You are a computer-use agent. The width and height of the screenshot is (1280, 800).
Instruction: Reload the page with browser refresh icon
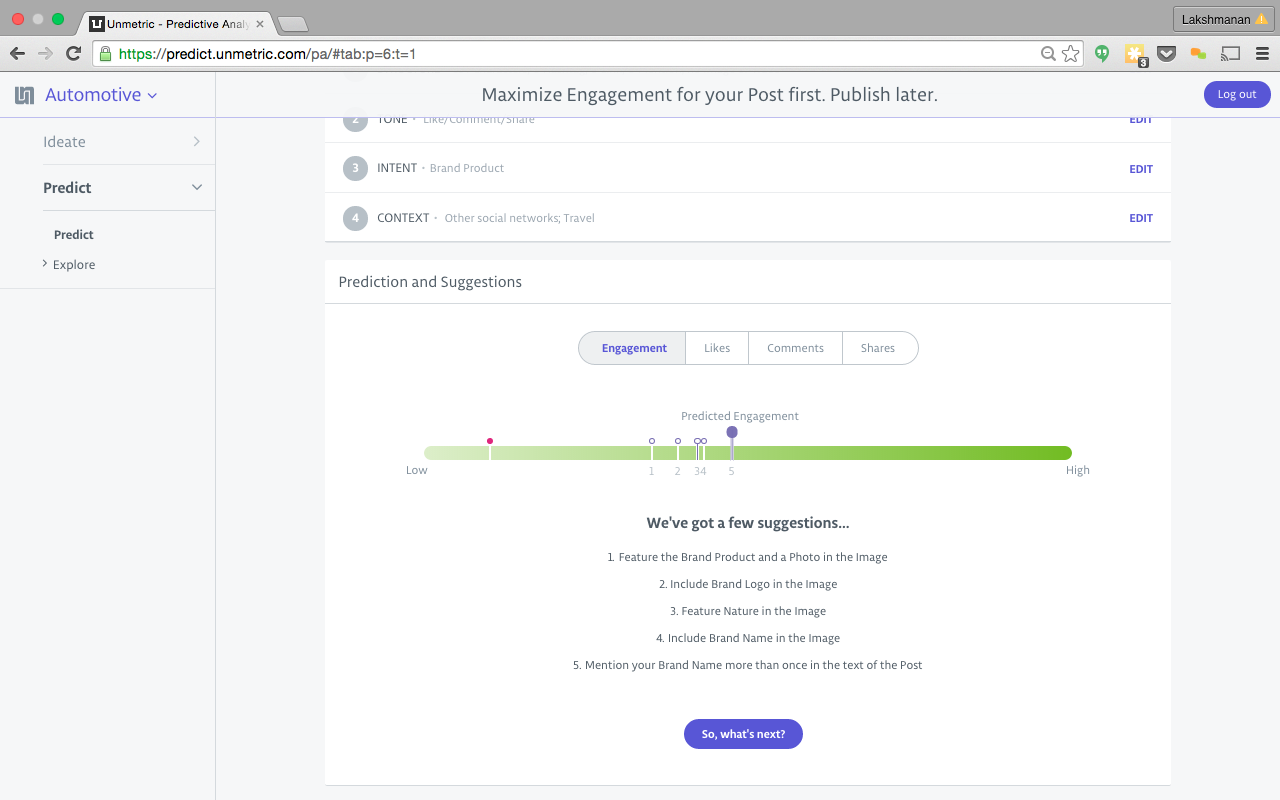pyautogui.click(x=73, y=54)
